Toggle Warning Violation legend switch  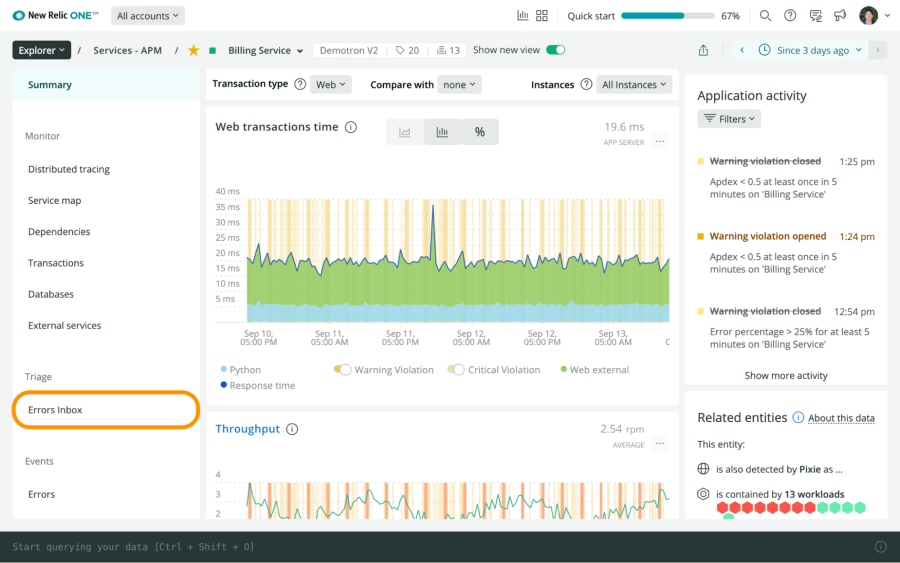[343, 370]
